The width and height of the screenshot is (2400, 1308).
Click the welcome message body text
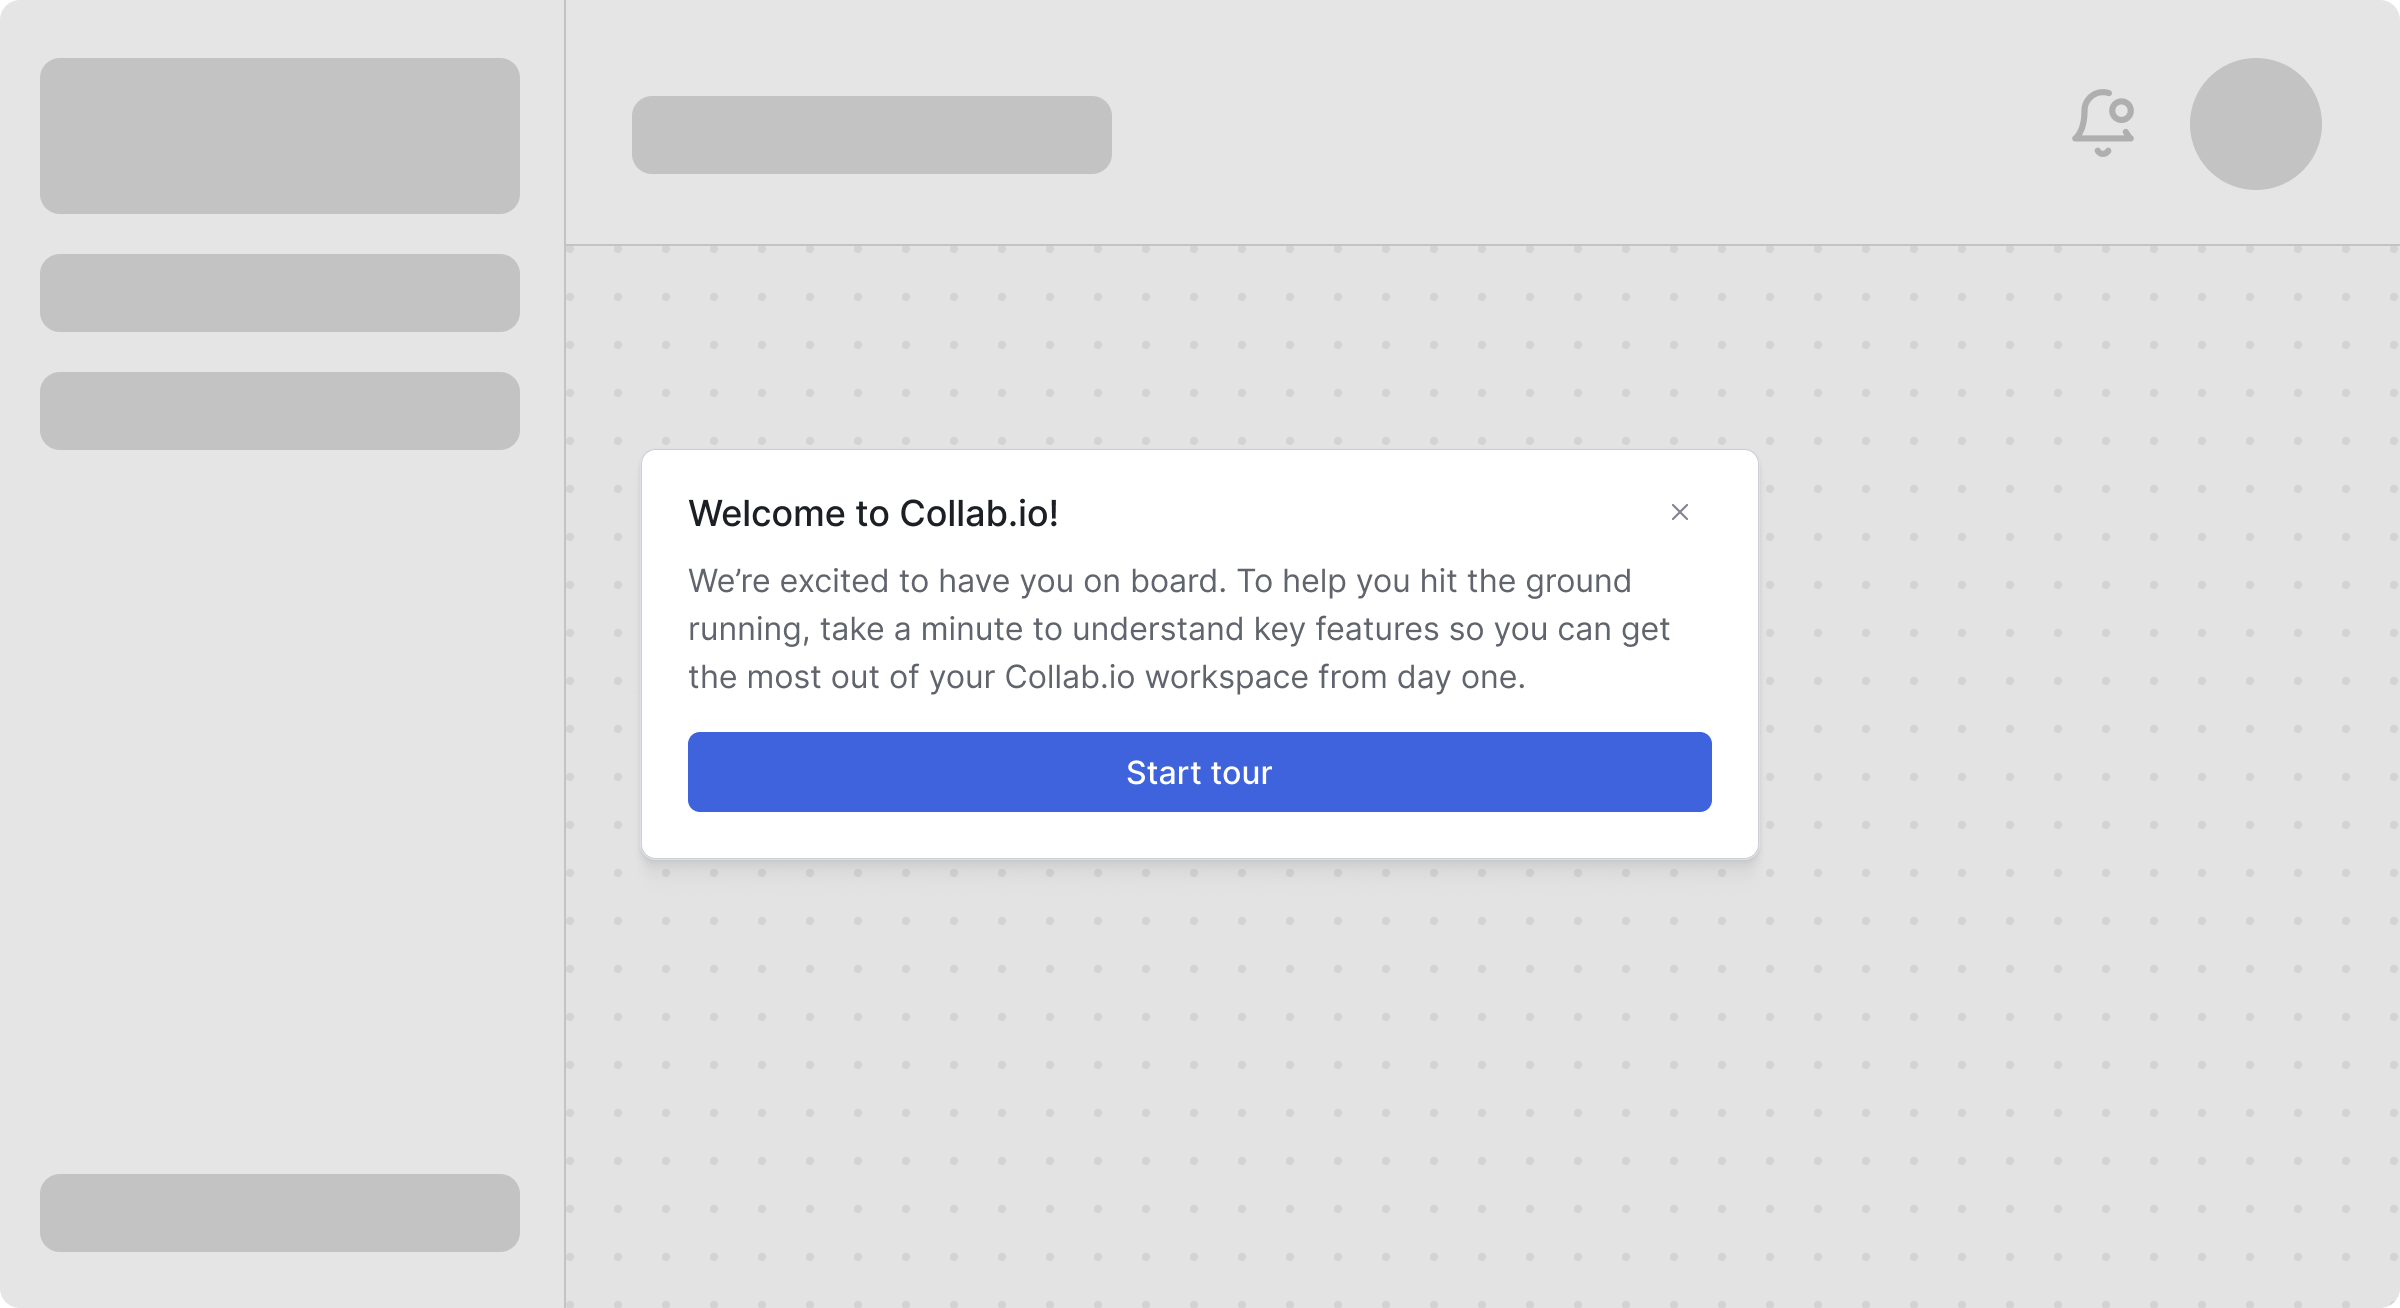(1180, 628)
